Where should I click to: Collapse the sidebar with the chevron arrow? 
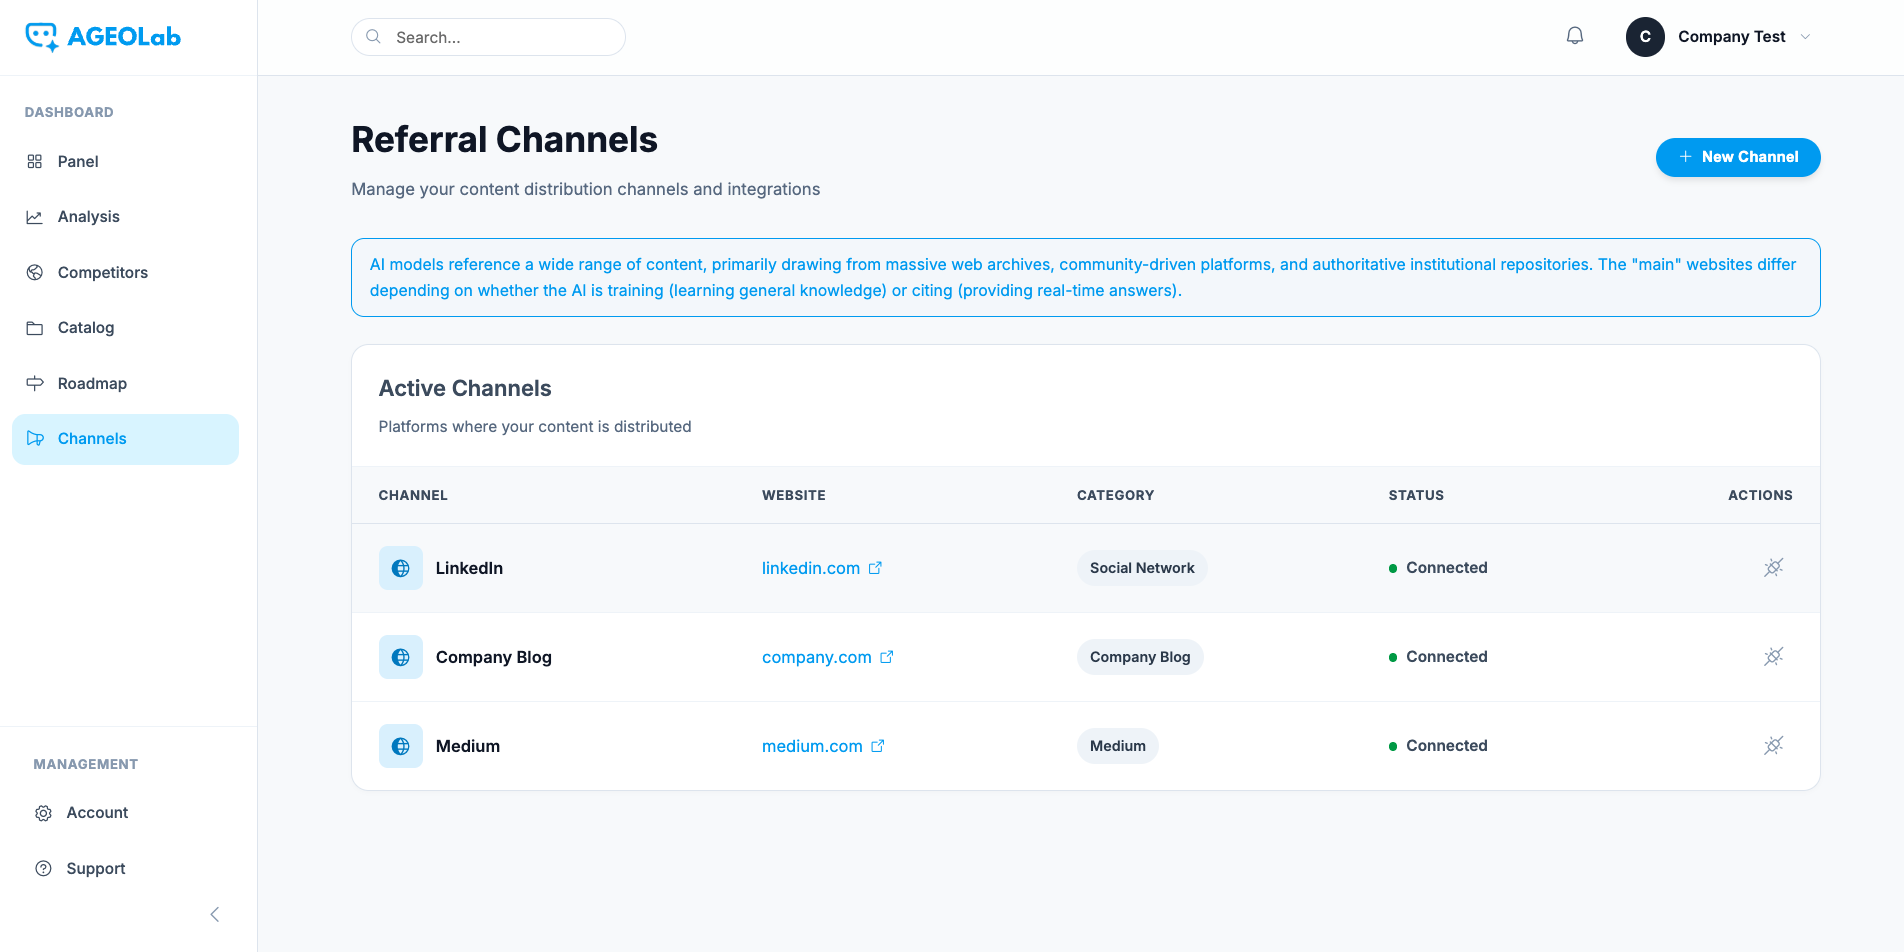click(214, 914)
